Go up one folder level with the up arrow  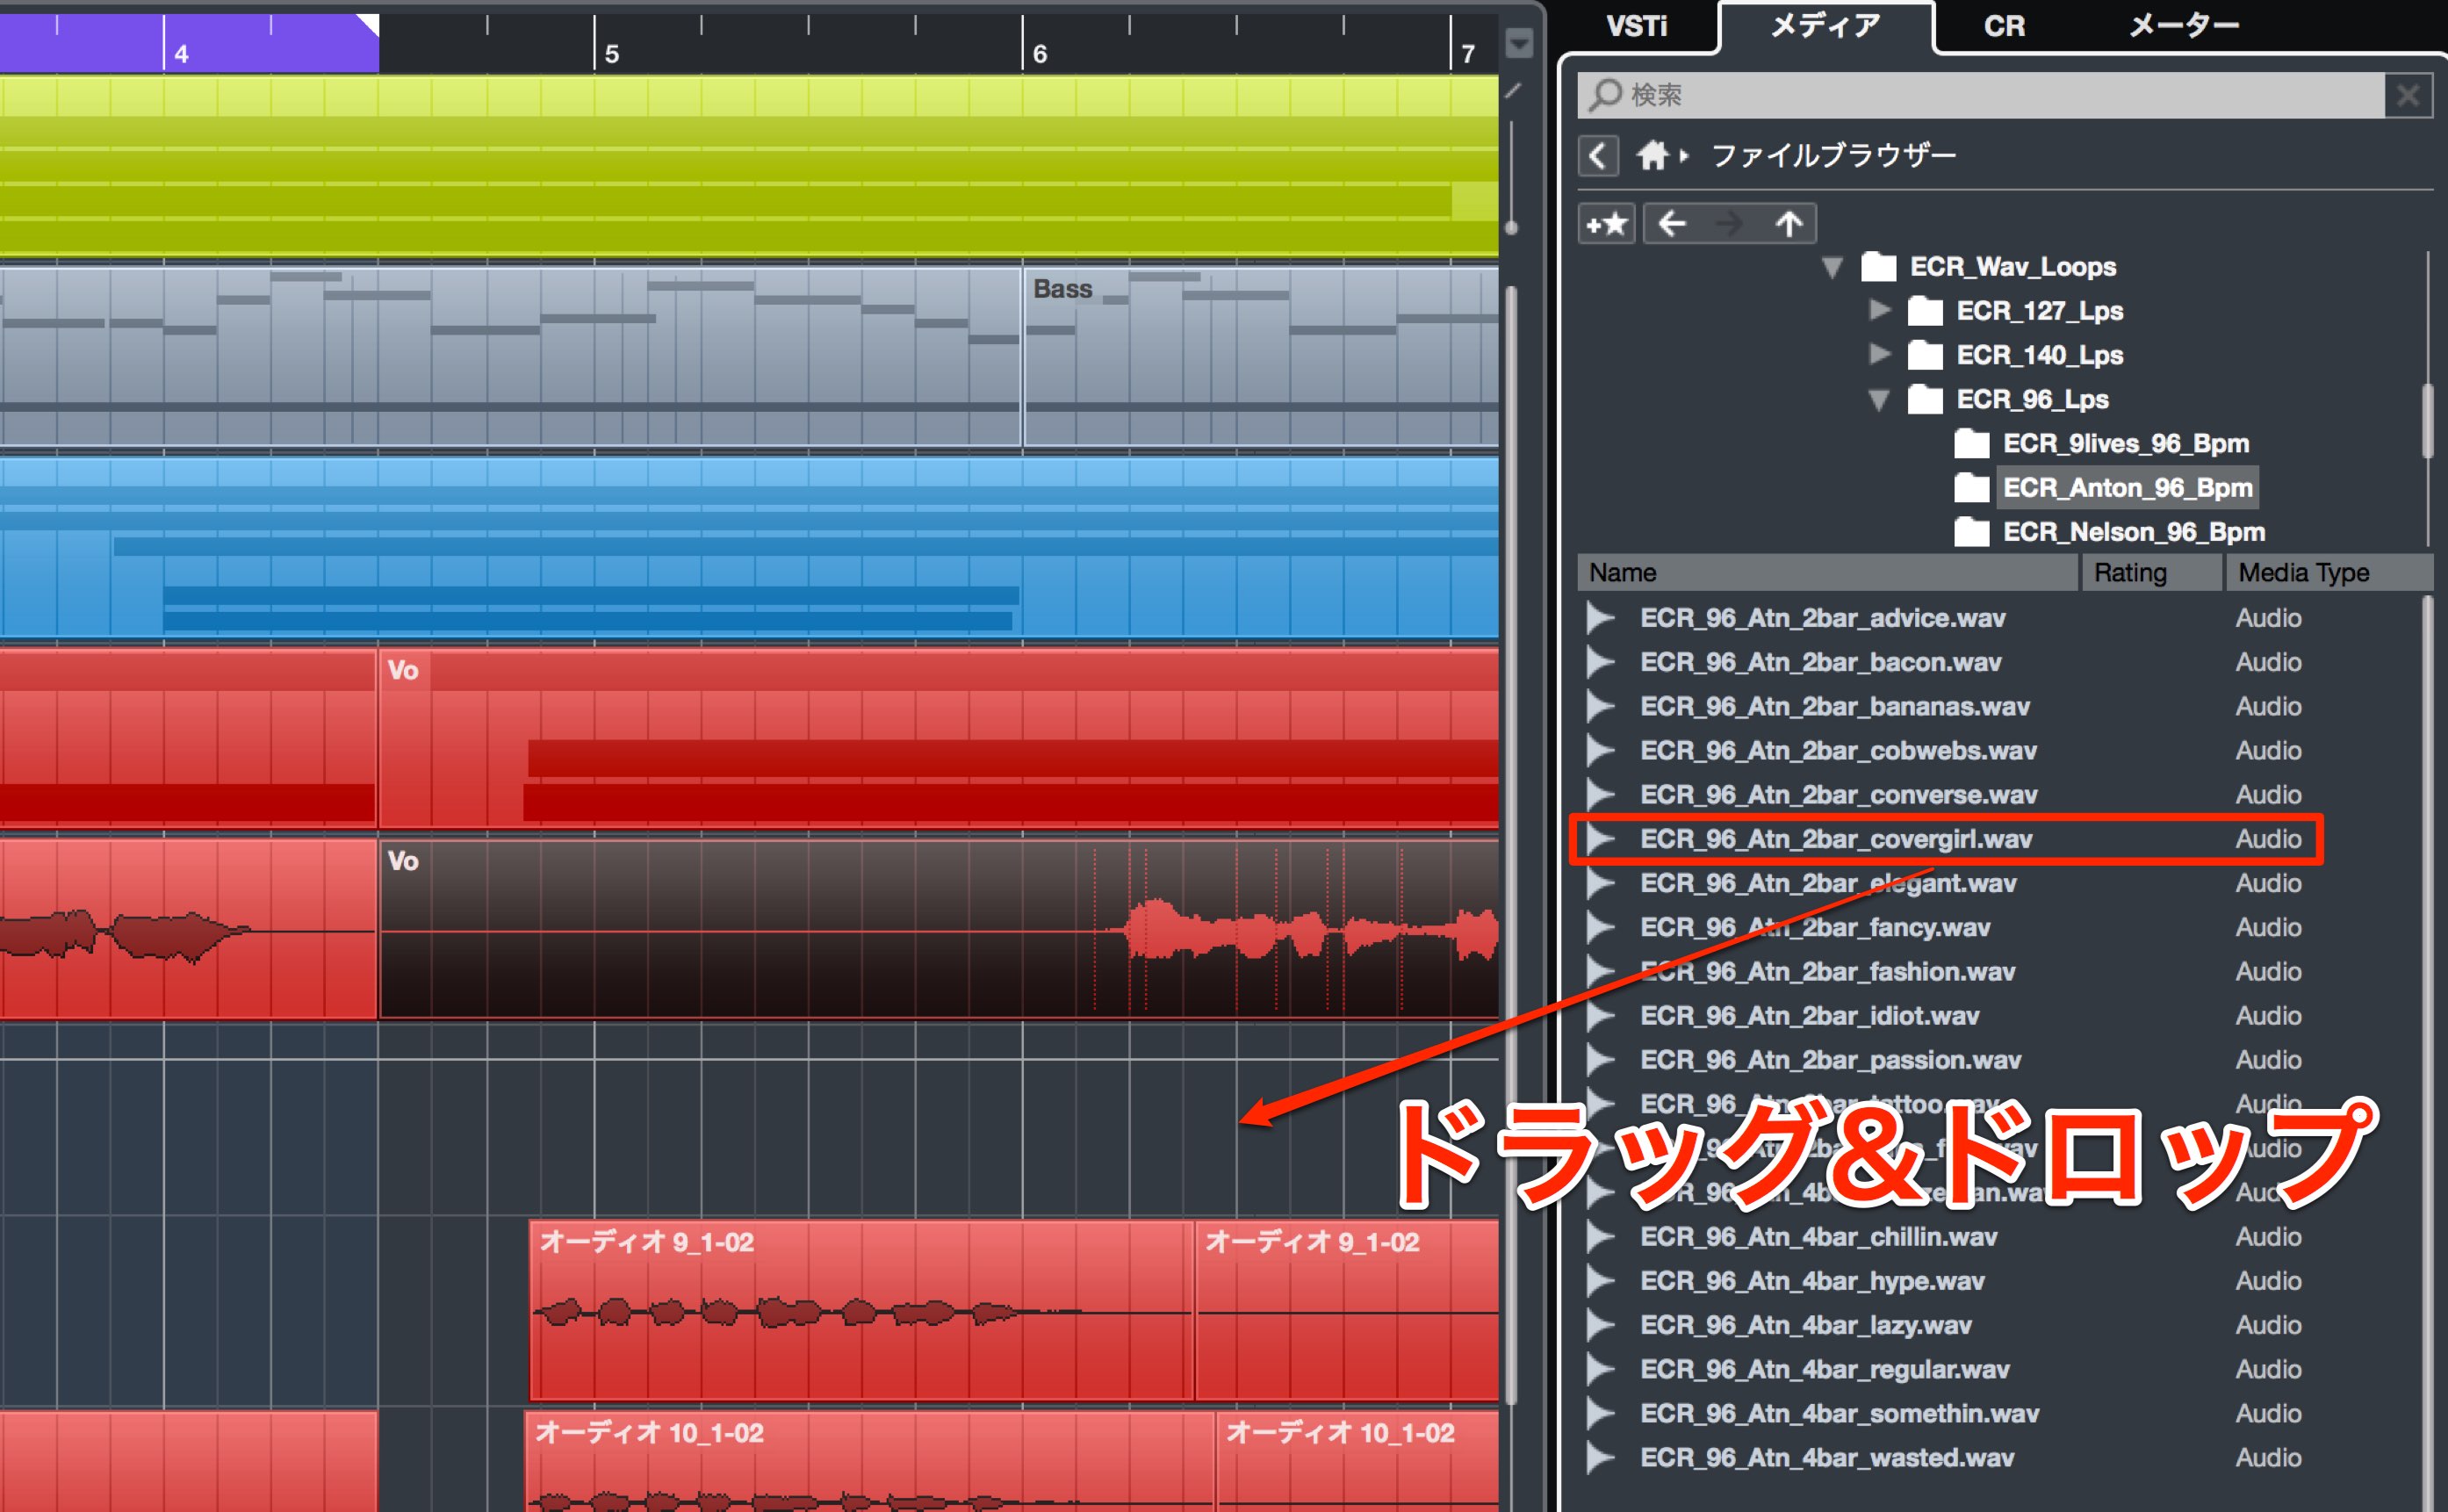click(x=1789, y=223)
